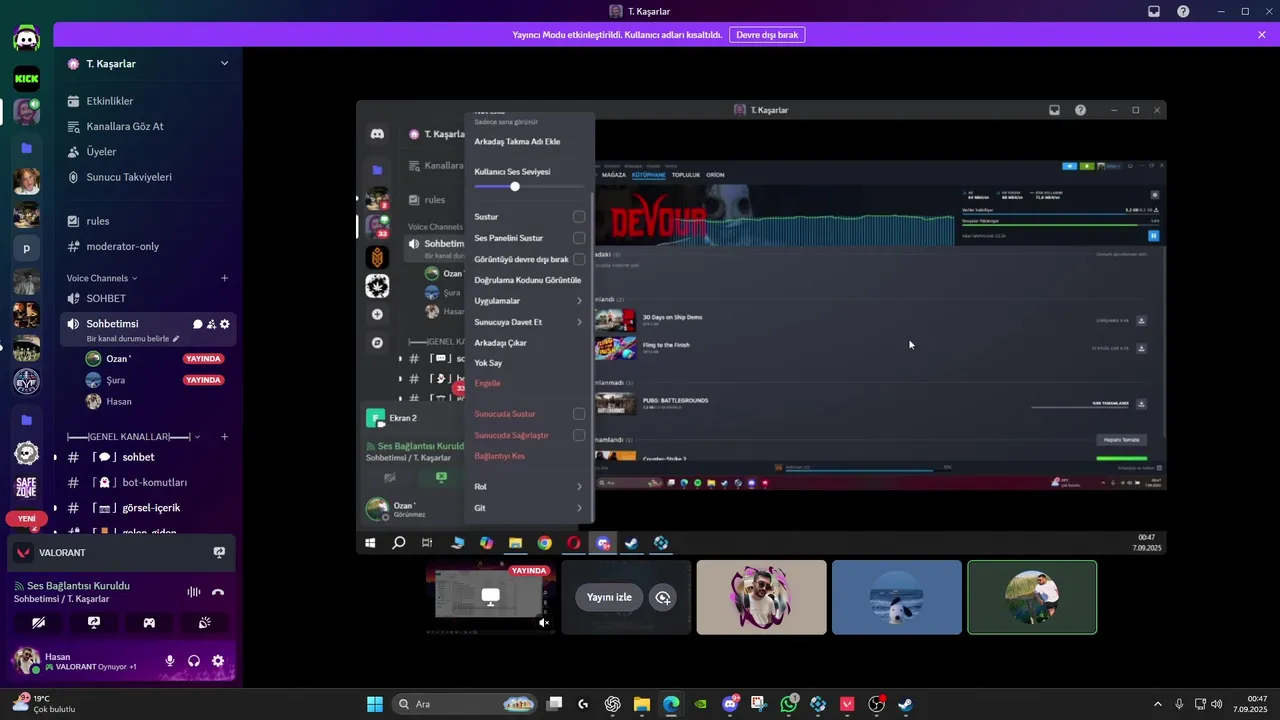
Task: Mute the microphone next to Hasan
Action: click(170, 661)
